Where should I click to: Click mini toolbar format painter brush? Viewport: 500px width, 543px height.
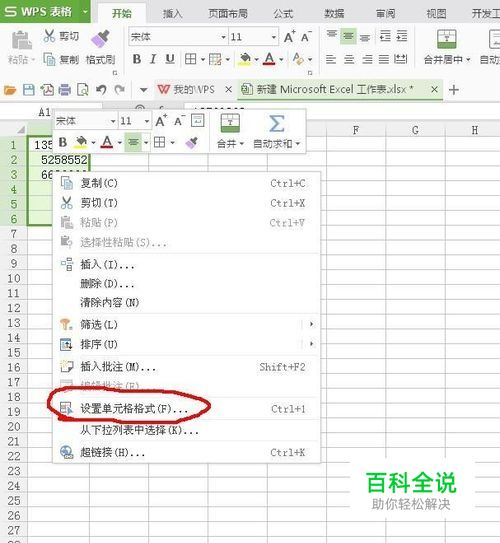(x=191, y=142)
